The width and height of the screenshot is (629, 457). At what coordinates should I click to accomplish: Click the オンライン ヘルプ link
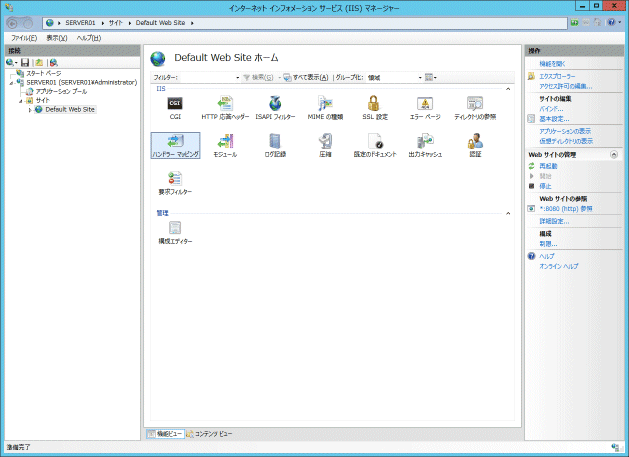558,266
